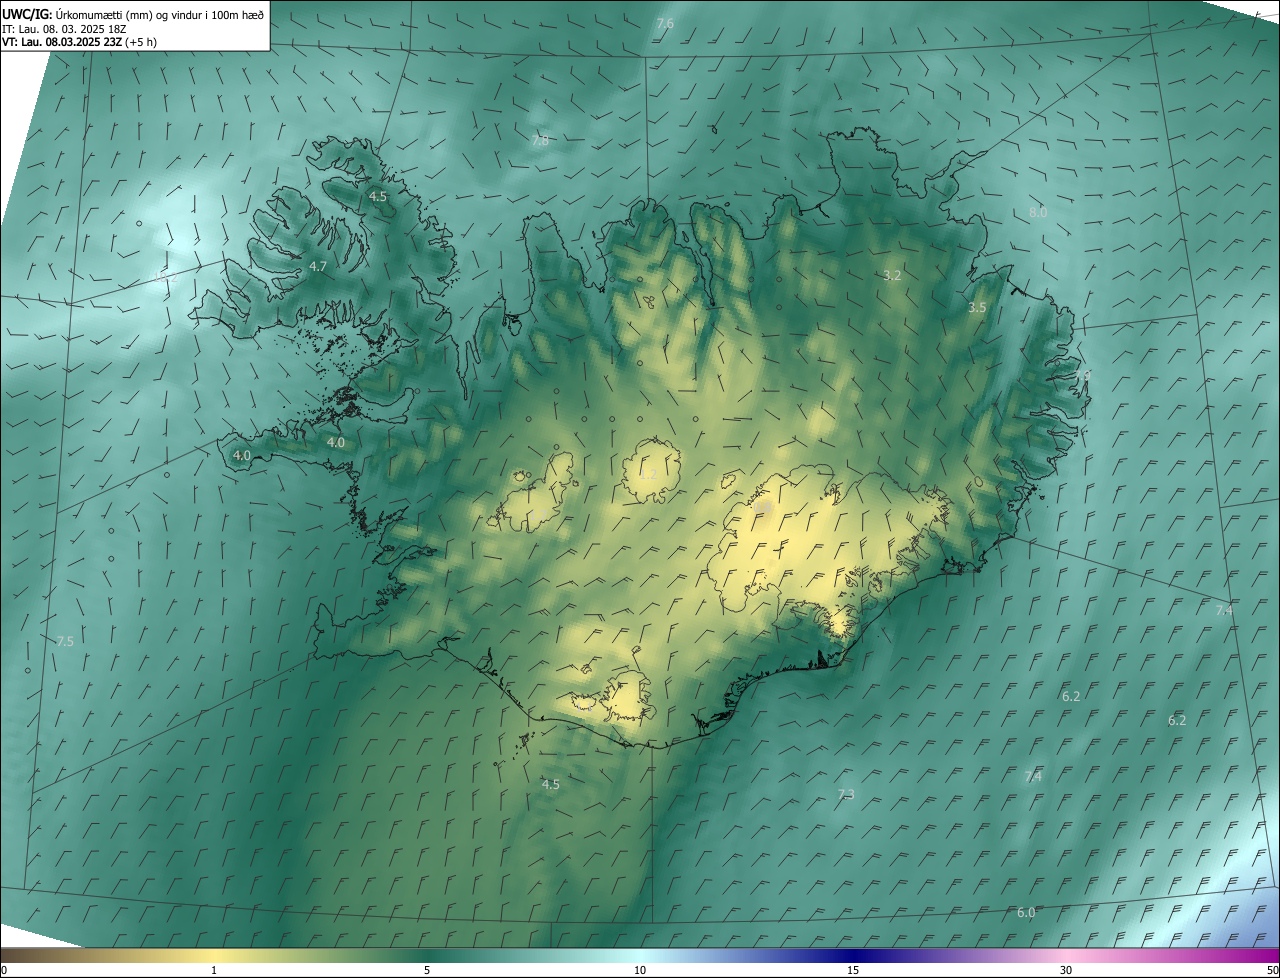Image resolution: width=1280 pixels, height=978 pixels.
Task: Click the 7.6 value label on the map
Action: click(x=665, y=23)
